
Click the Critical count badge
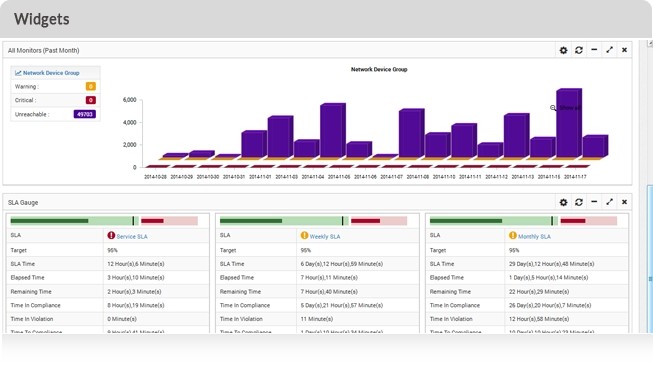[x=90, y=100]
